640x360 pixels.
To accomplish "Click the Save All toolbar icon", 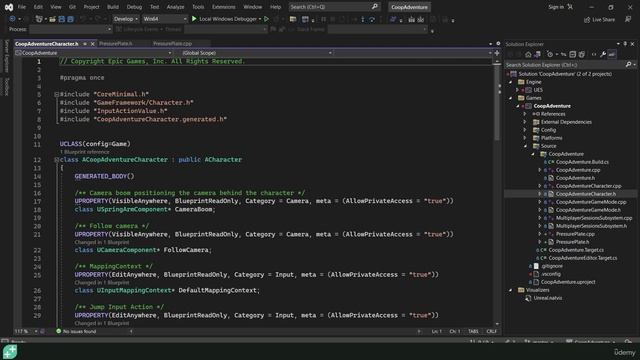I will coord(70,19).
